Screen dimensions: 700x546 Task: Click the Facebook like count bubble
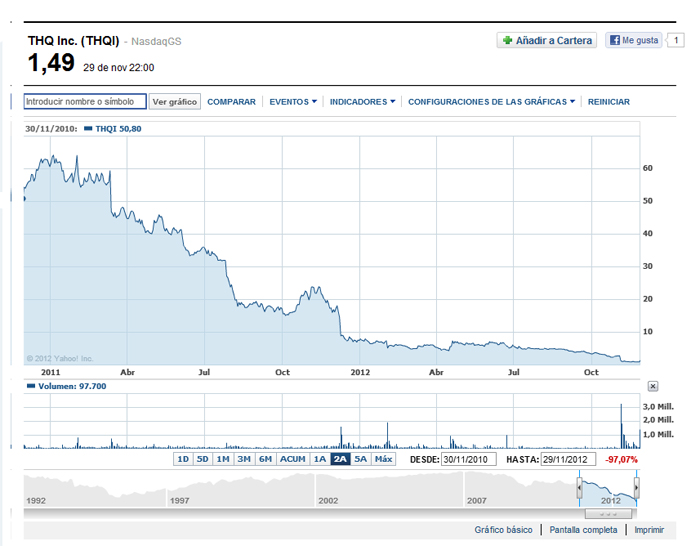click(676, 41)
